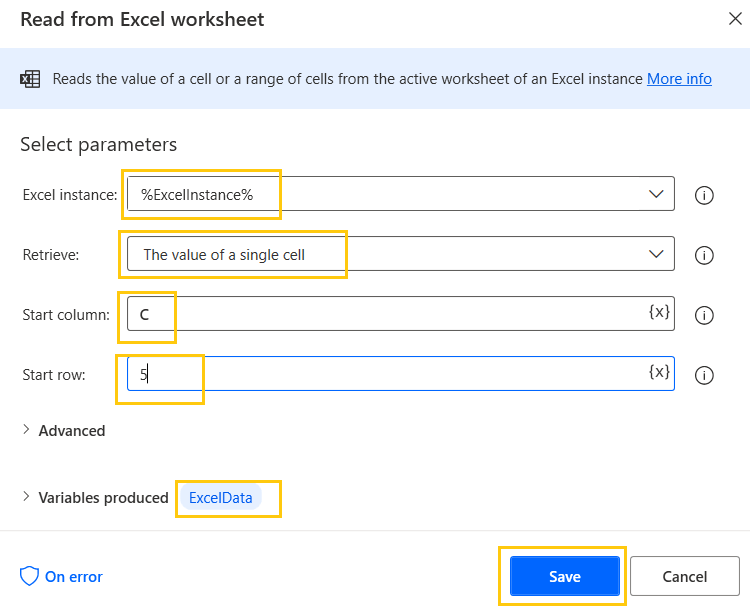
Task: Click the Save button
Action: (565, 576)
